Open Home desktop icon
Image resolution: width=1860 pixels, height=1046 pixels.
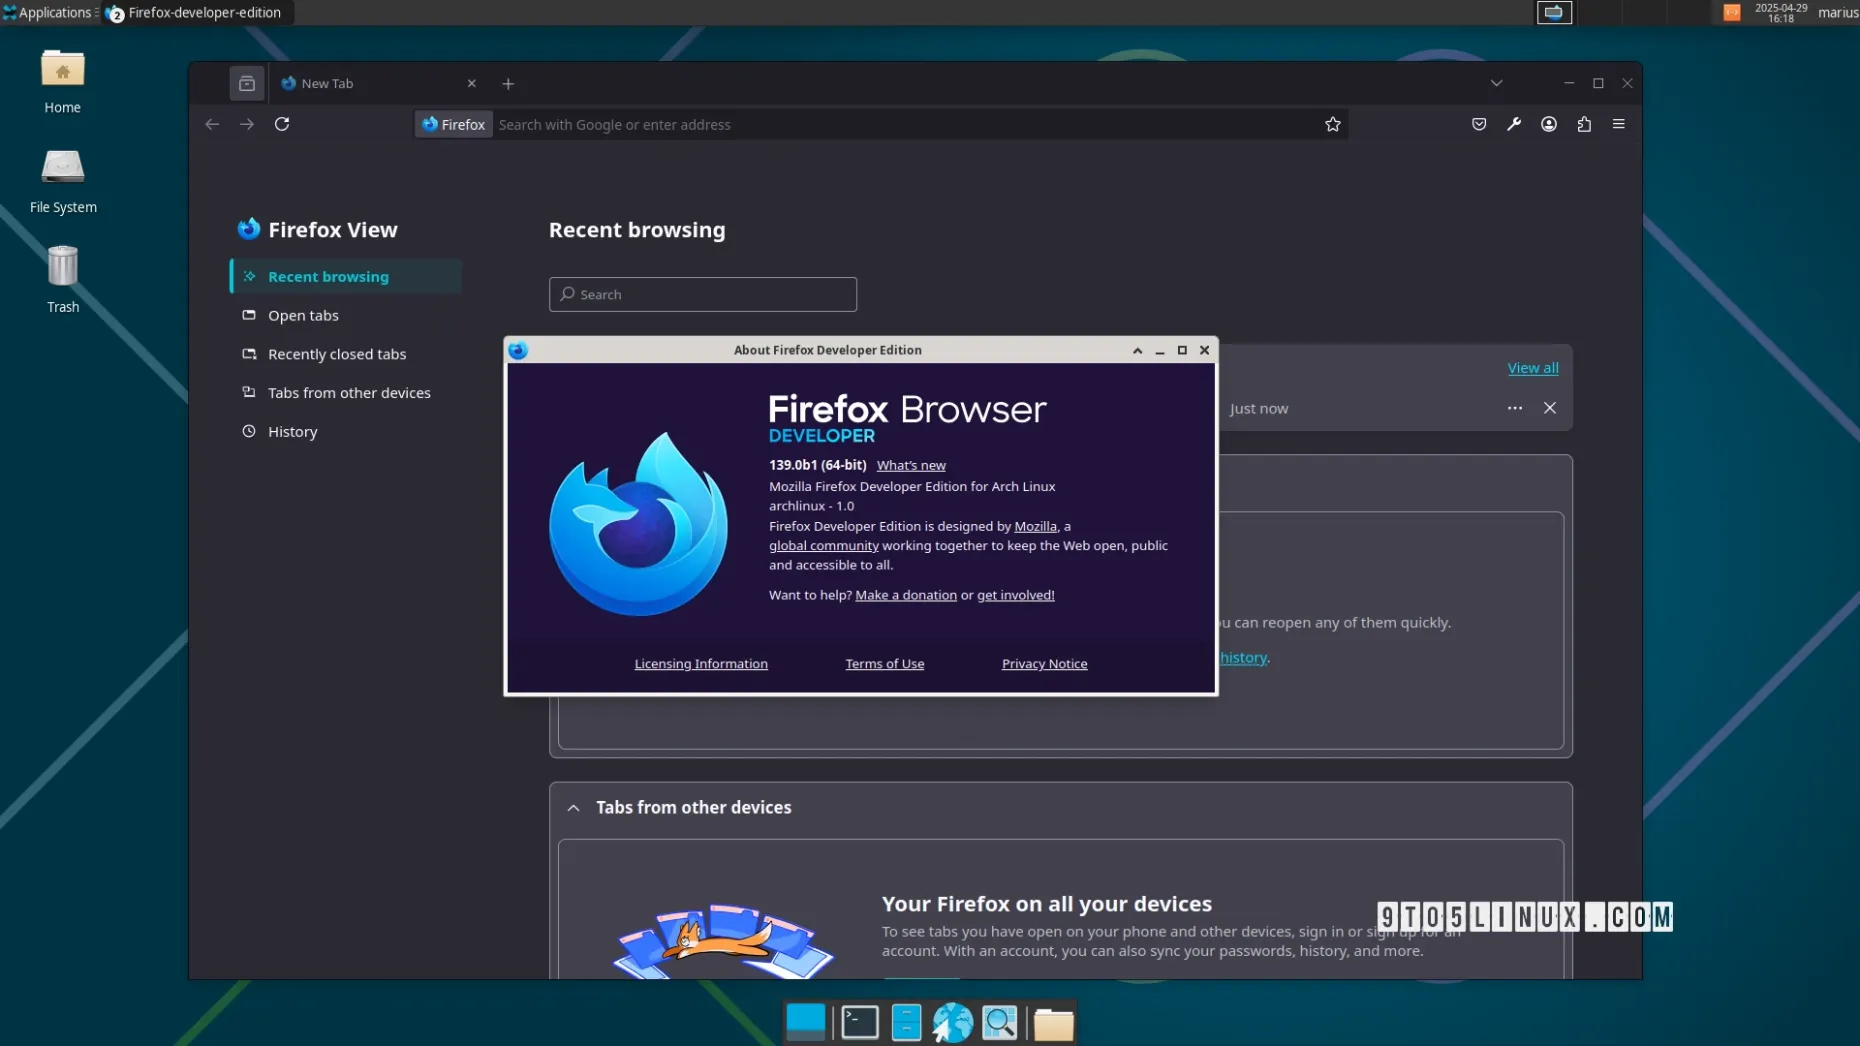[62, 82]
